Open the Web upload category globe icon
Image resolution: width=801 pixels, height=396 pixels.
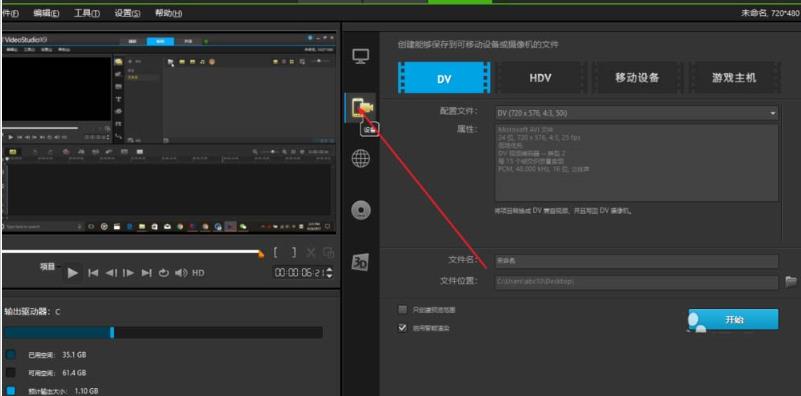pos(361,159)
